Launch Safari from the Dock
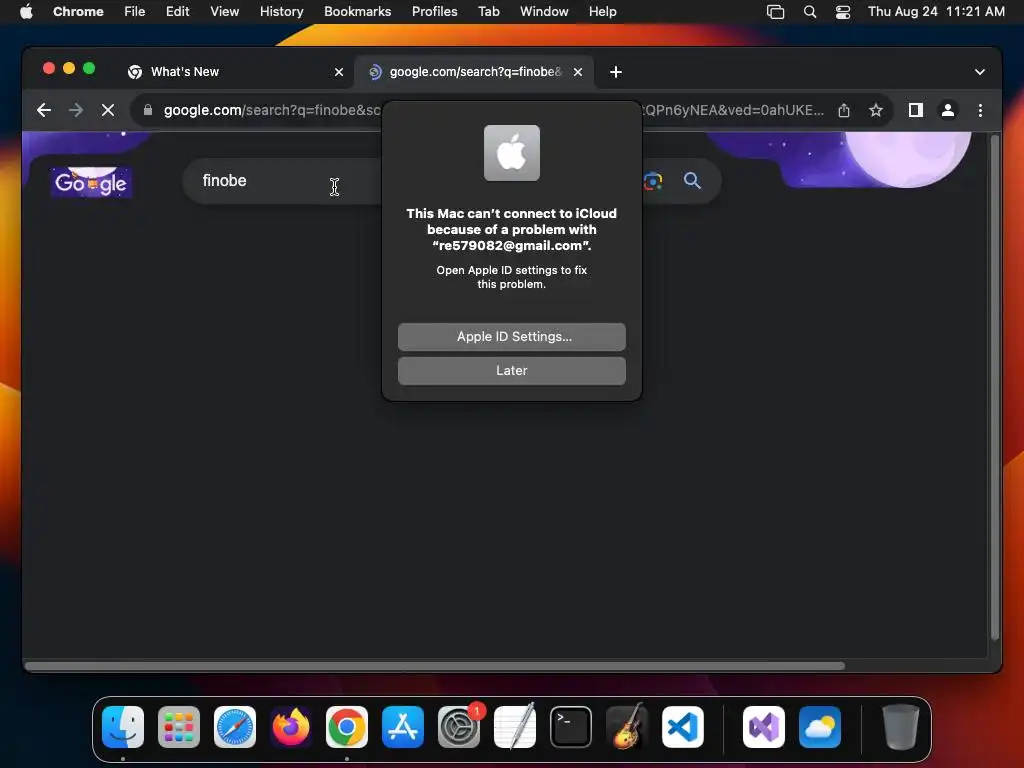Screen dimensions: 1024x768 tap(234, 727)
